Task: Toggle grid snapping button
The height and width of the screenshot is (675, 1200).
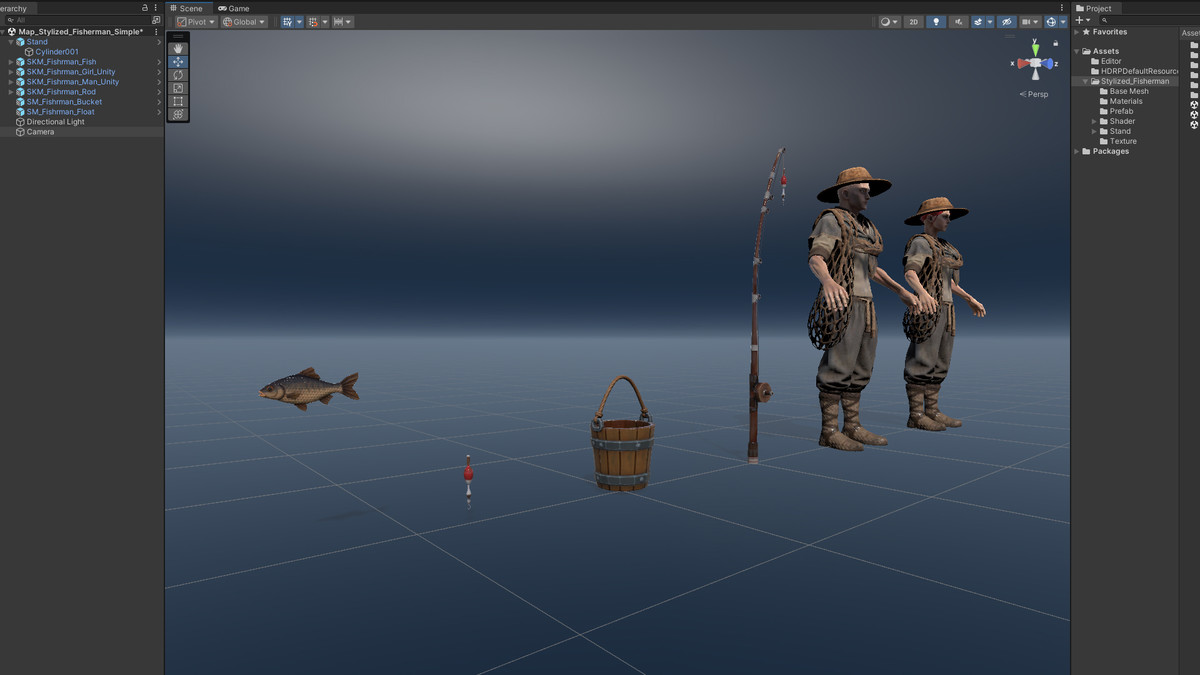Action: point(313,21)
